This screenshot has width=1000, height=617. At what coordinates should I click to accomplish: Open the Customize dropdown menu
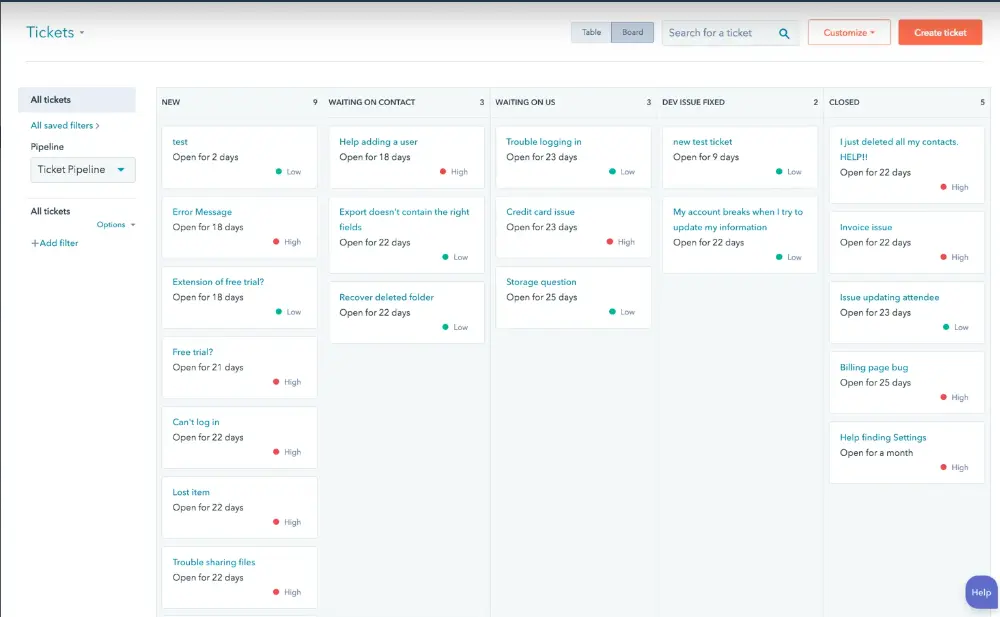848,33
